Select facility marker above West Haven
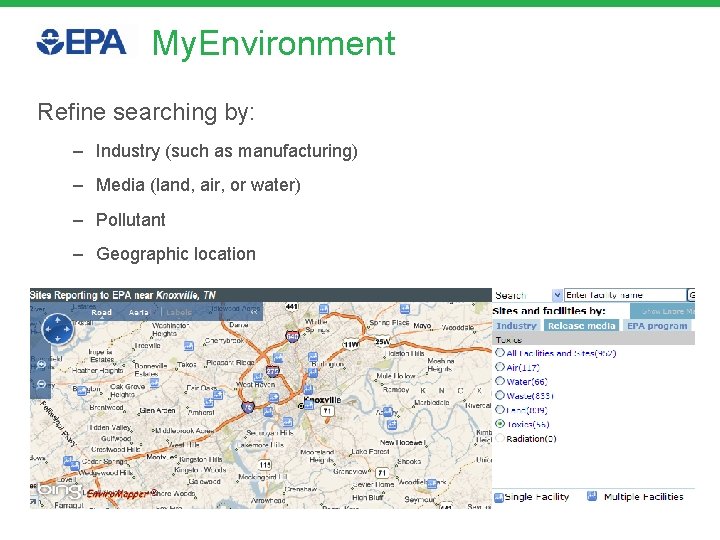Image resolution: width=720 pixels, height=540 pixels. [258, 378]
